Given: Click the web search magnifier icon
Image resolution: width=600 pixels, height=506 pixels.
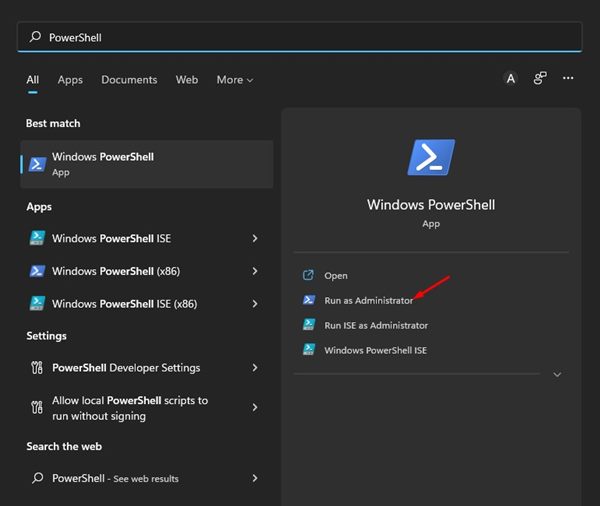Looking at the screenshot, I should pyautogui.click(x=37, y=479).
